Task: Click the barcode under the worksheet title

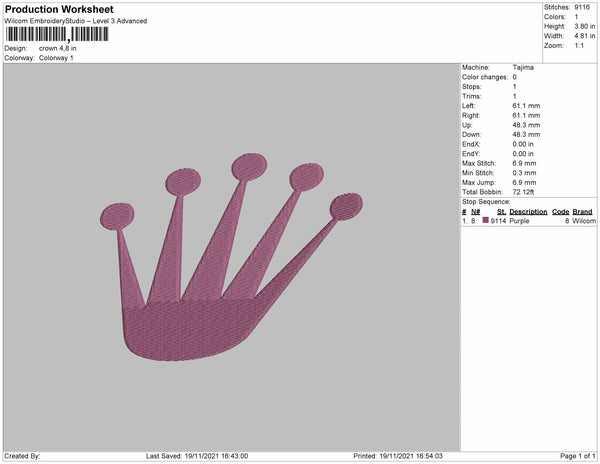Action: click(57, 34)
